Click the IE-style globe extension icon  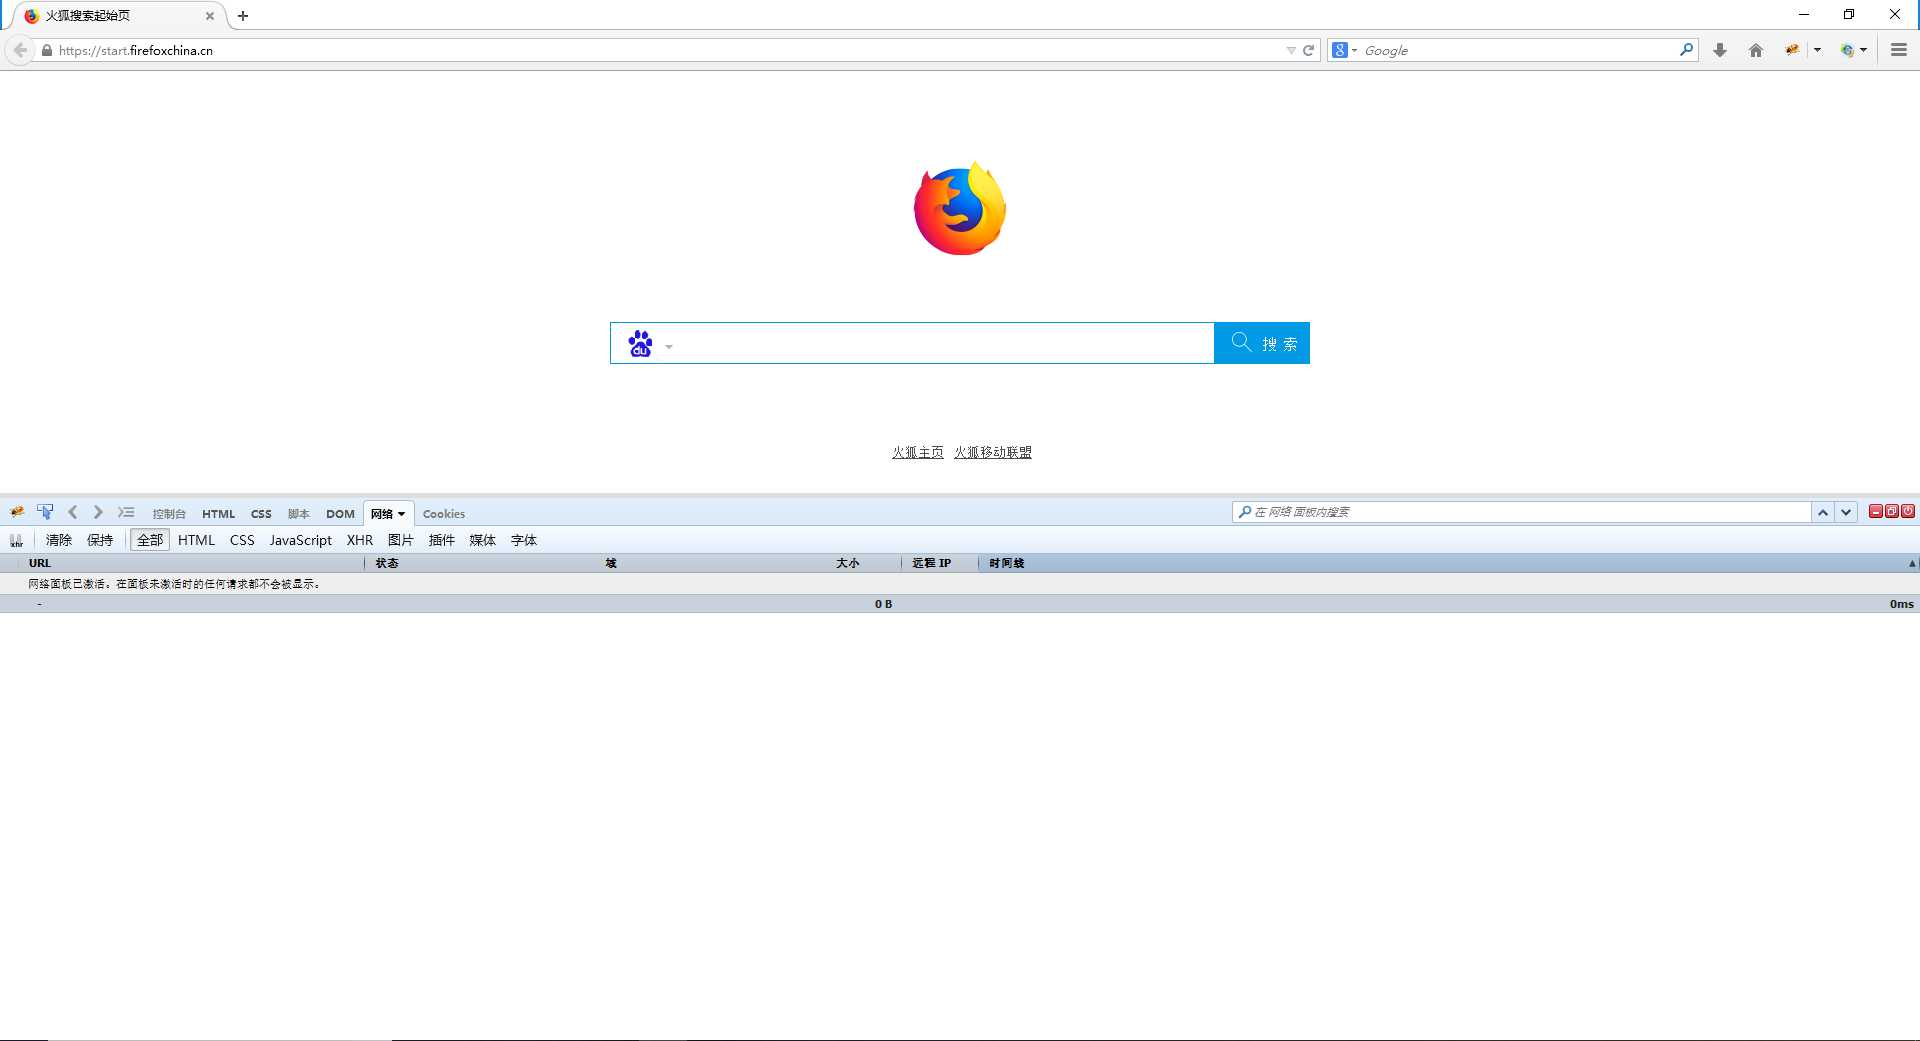click(1847, 50)
